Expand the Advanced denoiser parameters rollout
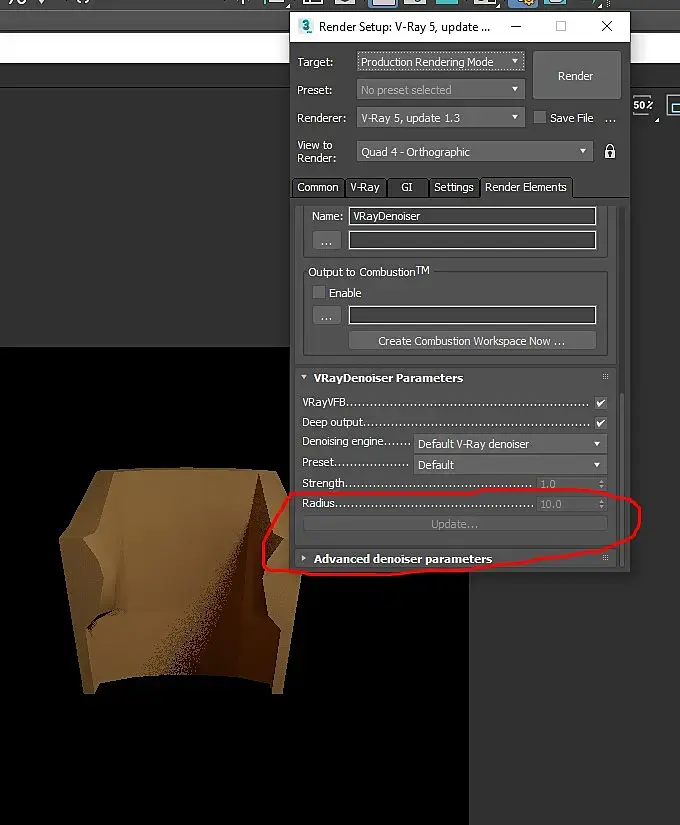This screenshot has height=825, width=680. 304,558
